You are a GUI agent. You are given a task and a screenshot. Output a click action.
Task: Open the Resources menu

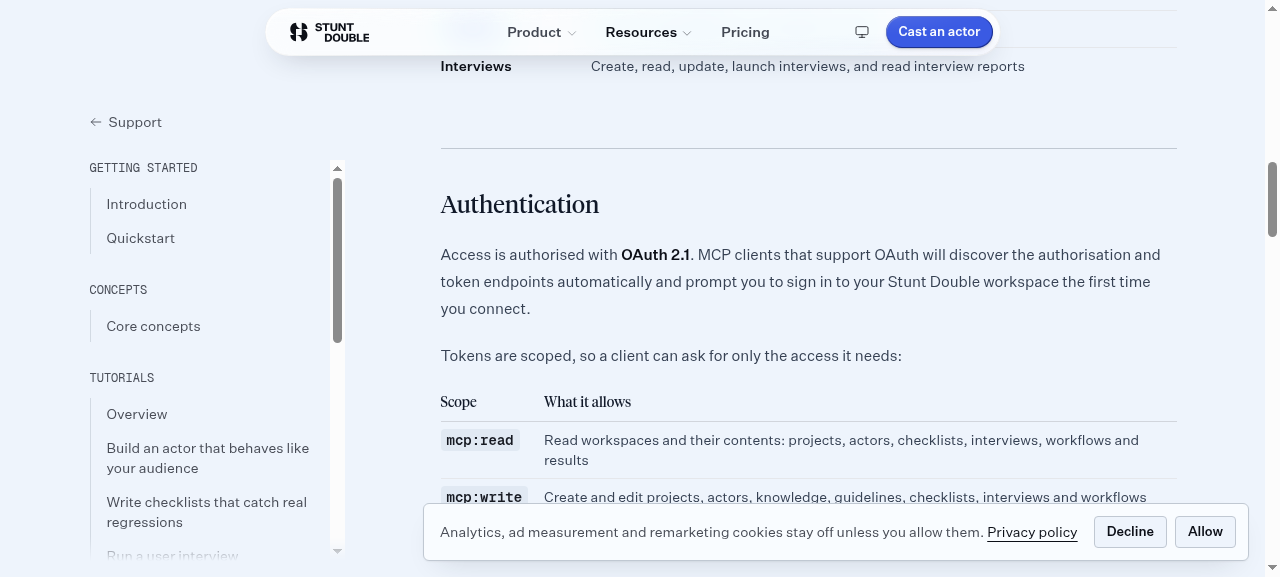[648, 32]
